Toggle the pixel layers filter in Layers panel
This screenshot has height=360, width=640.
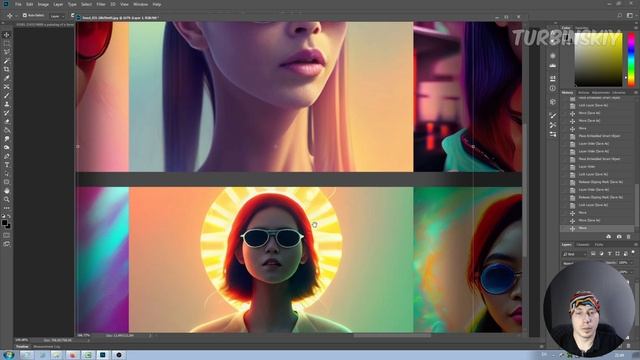[593, 254]
